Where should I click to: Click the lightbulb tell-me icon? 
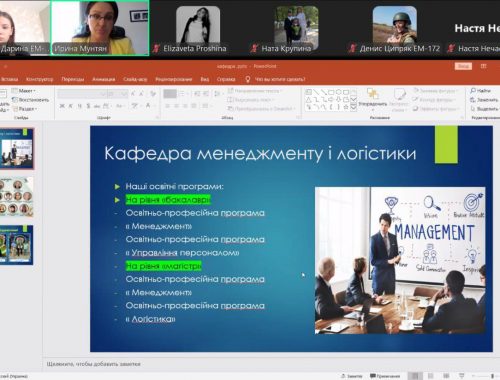click(248, 79)
